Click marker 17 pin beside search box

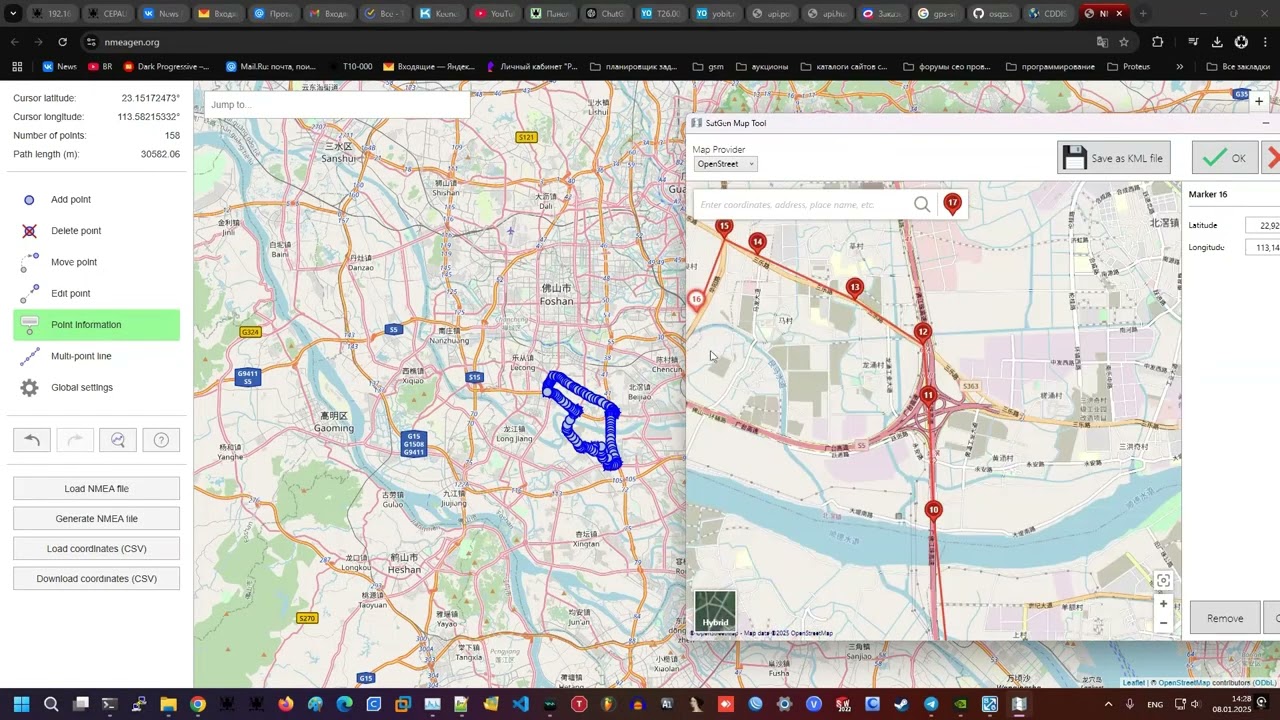click(952, 204)
